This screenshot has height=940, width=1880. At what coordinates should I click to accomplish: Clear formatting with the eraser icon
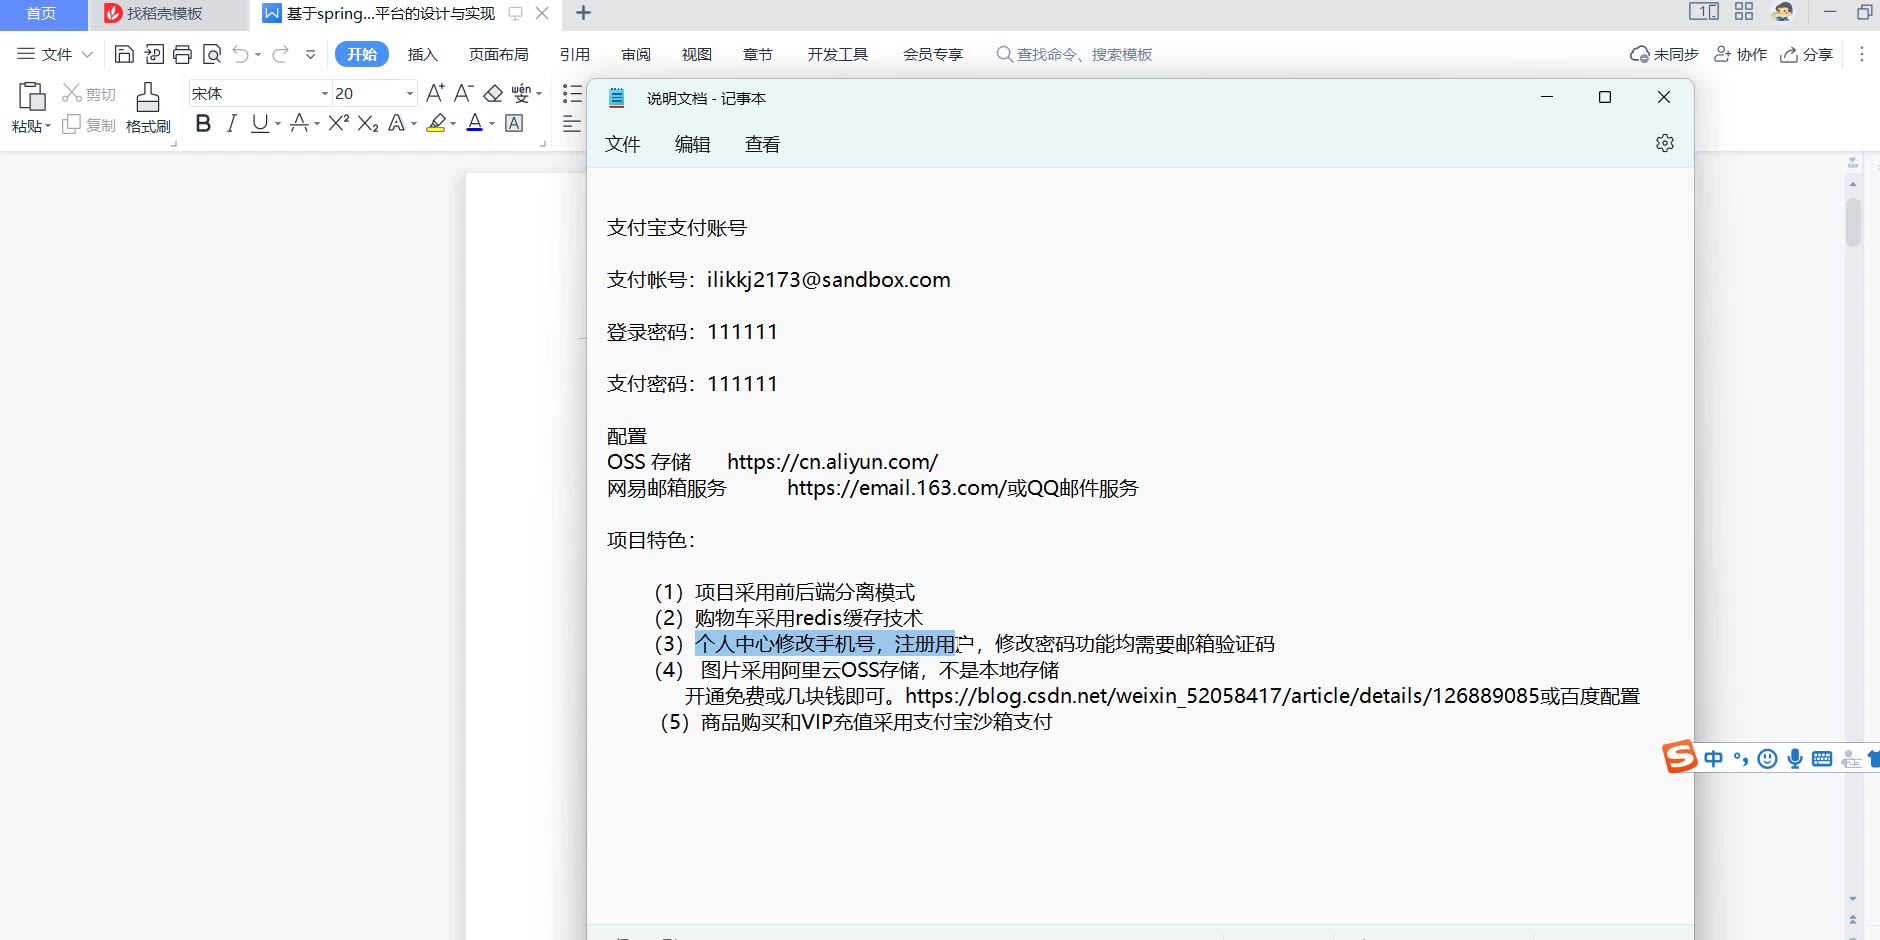click(493, 93)
